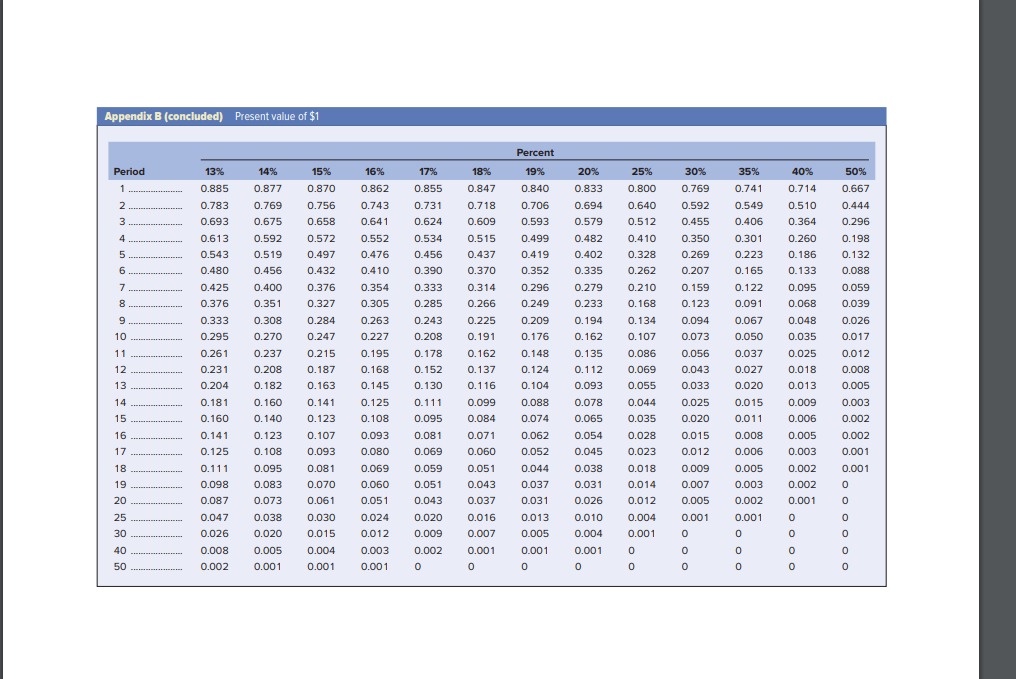The image size is (1016, 679).
Task: Click the Period 20 row label
Action: coord(121,501)
